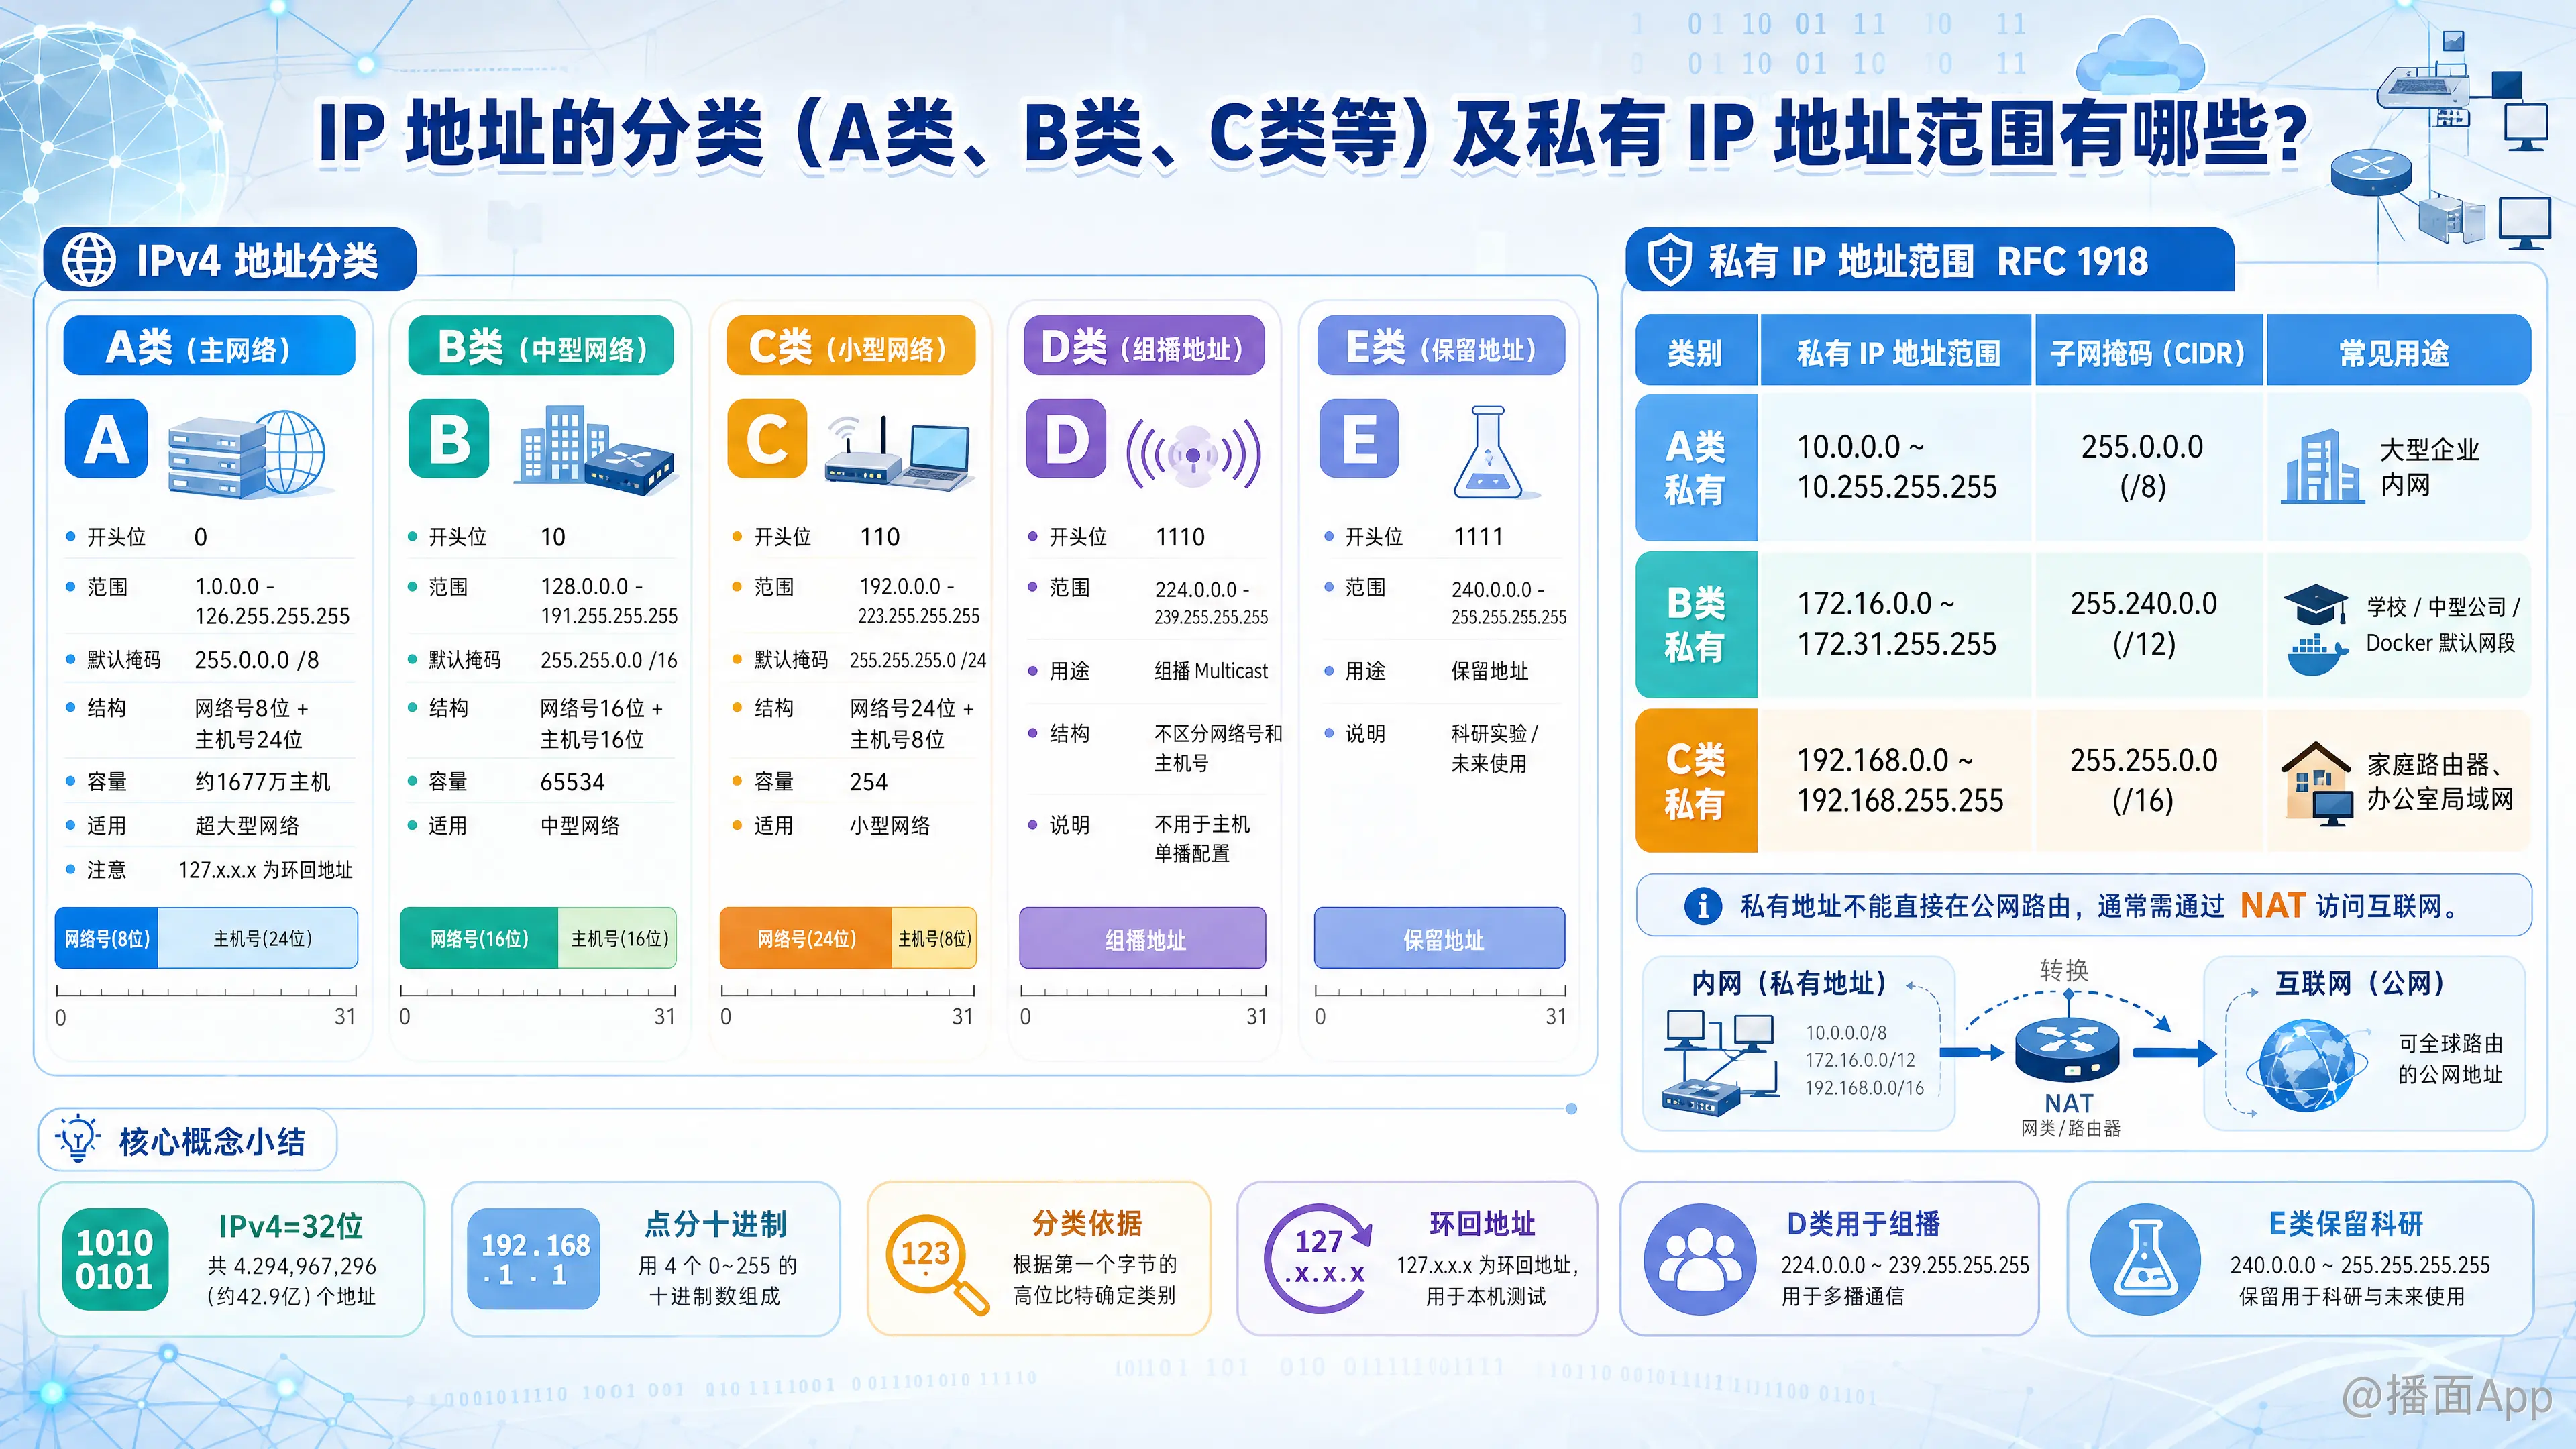Click the 网络号(8位) blue segment
This screenshot has width=2576, height=1449.
click(x=107, y=938)
